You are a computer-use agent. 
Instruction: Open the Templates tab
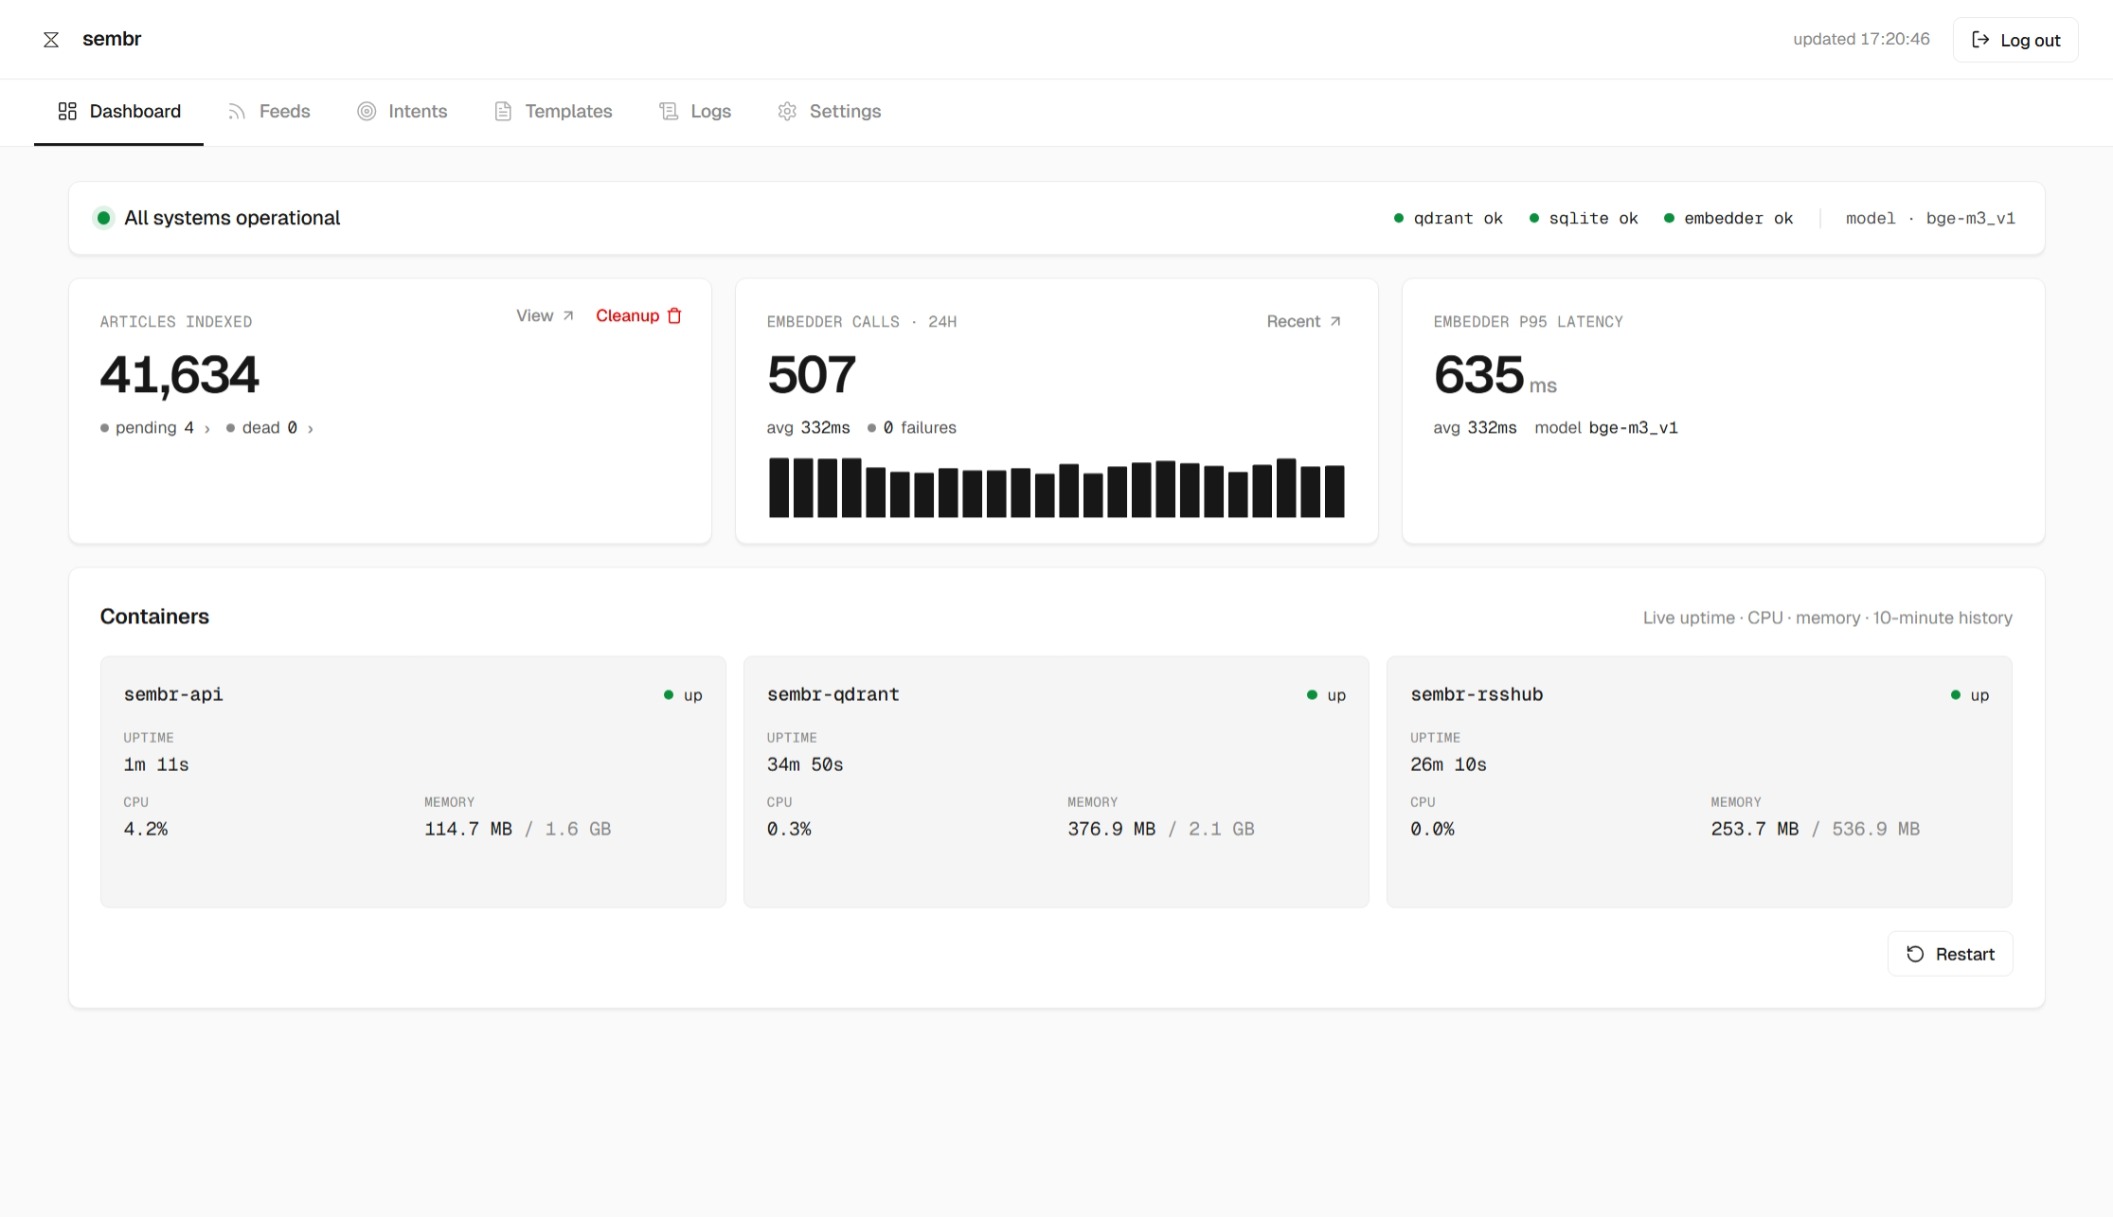[x=553, y=111]
